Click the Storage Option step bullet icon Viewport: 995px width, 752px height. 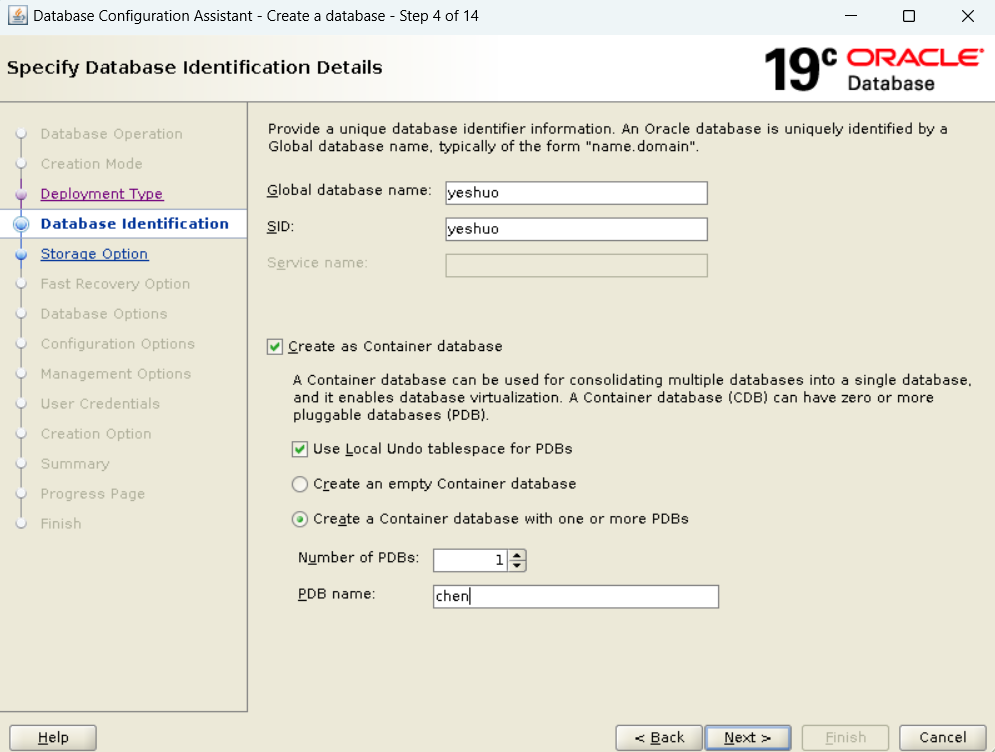21,254
